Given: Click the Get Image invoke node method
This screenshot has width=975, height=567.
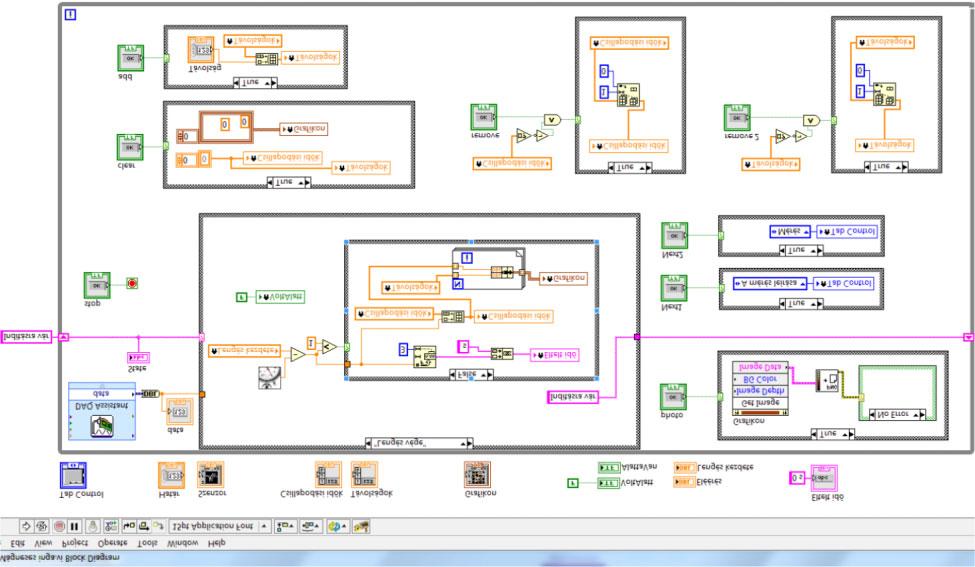Looking at the screenshot, I should pyautogui.click(x=760, y=403).
